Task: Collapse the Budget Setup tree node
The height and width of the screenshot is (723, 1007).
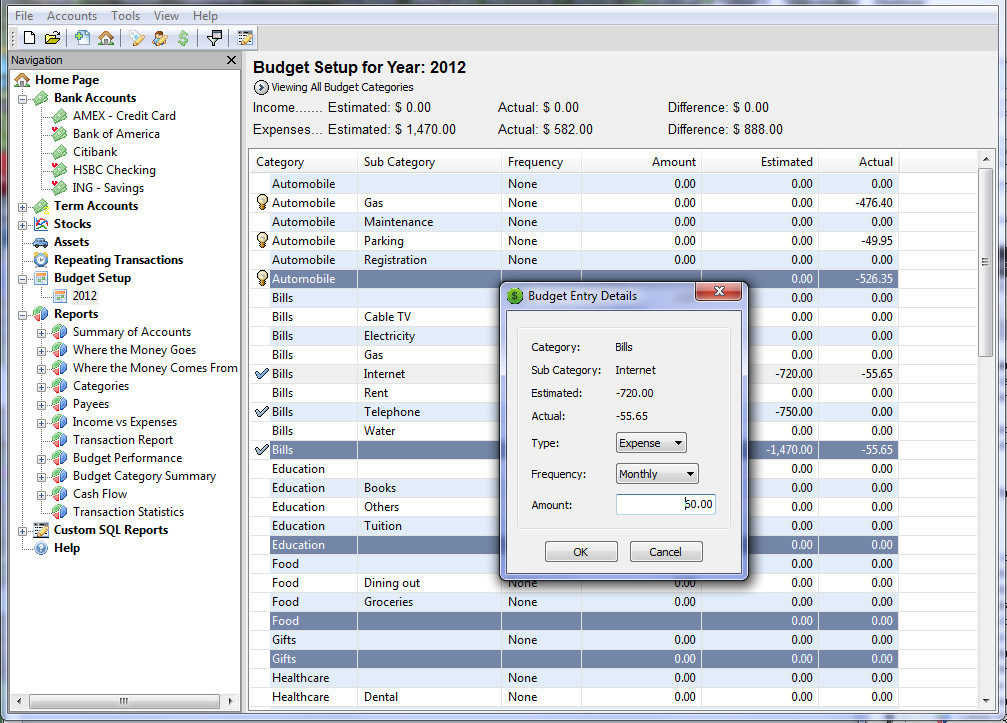Action: 22,279
